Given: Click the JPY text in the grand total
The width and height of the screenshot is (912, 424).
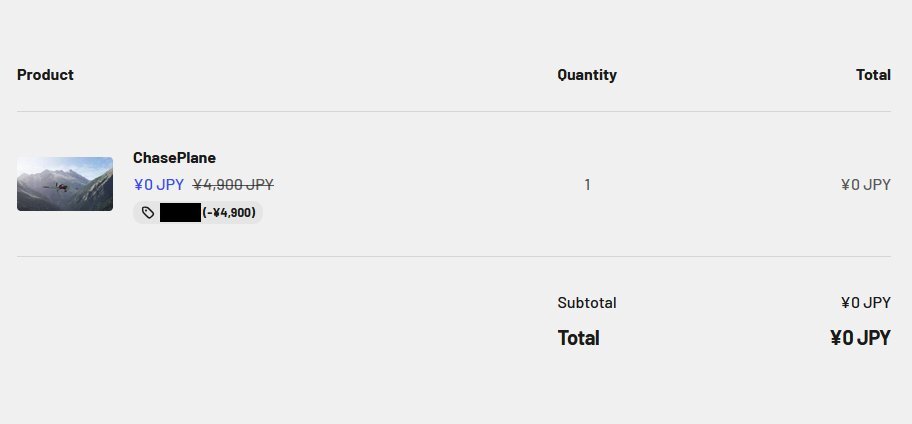Looking at the screenshot, I should coord(874,338).
